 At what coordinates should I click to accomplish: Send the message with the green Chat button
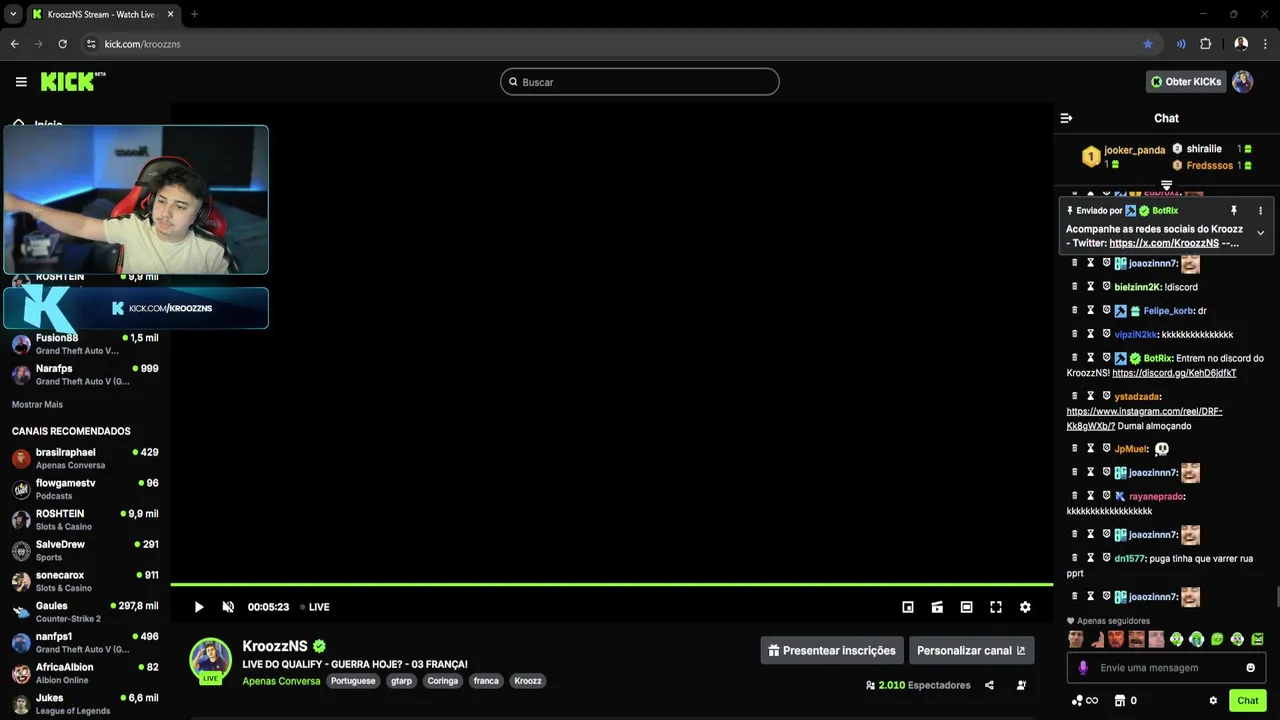1248,700
